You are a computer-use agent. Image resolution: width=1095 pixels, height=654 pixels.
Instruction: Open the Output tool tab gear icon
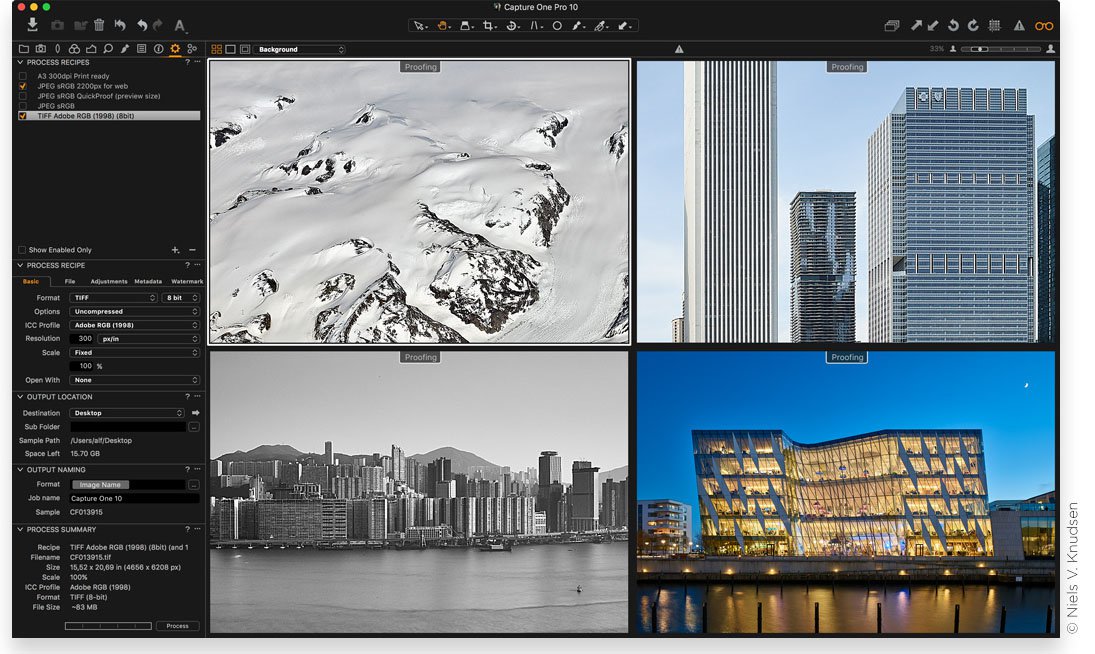(x=175, y=48)
